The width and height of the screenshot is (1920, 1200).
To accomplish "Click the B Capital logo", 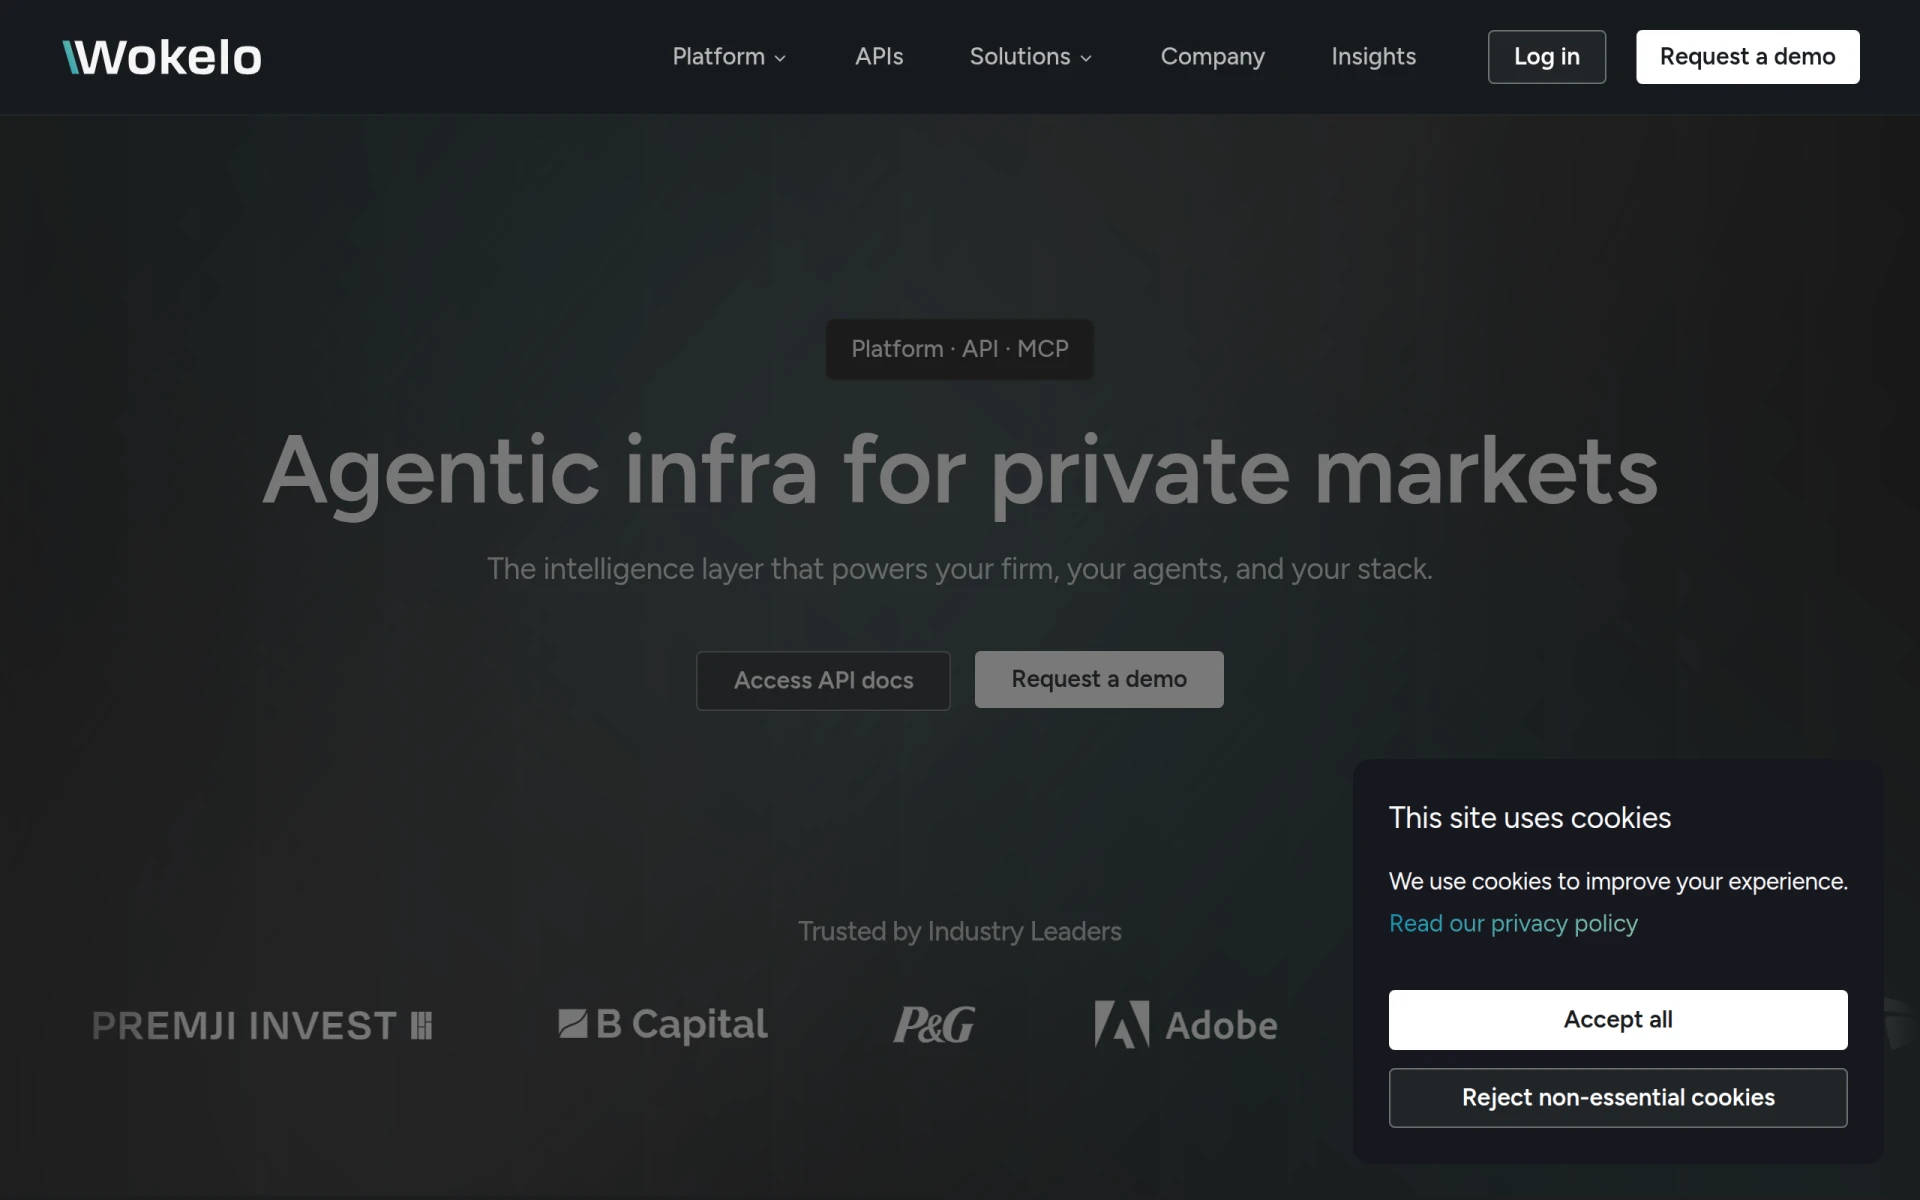I will [x=663, y=1024].
